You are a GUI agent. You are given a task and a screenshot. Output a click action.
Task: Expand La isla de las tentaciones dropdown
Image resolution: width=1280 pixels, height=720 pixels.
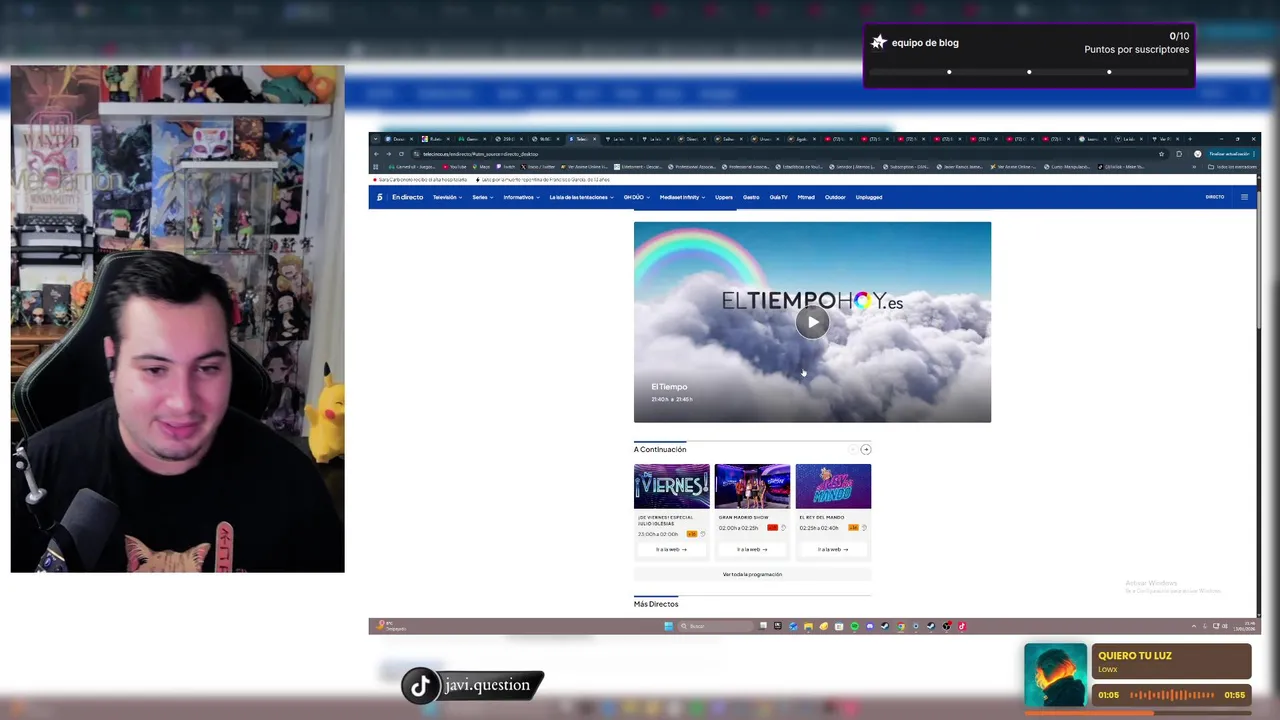coord(581,197)
